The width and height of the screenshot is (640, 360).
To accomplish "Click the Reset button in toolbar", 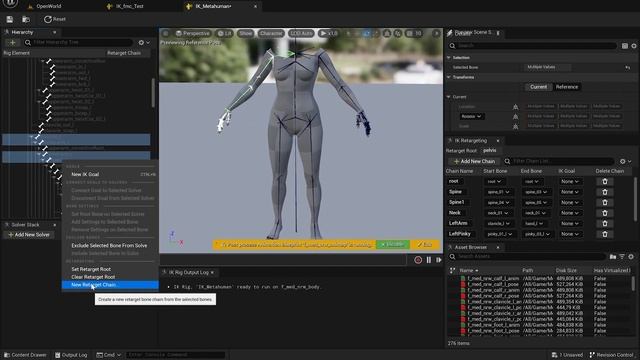I will click(55, 19).
